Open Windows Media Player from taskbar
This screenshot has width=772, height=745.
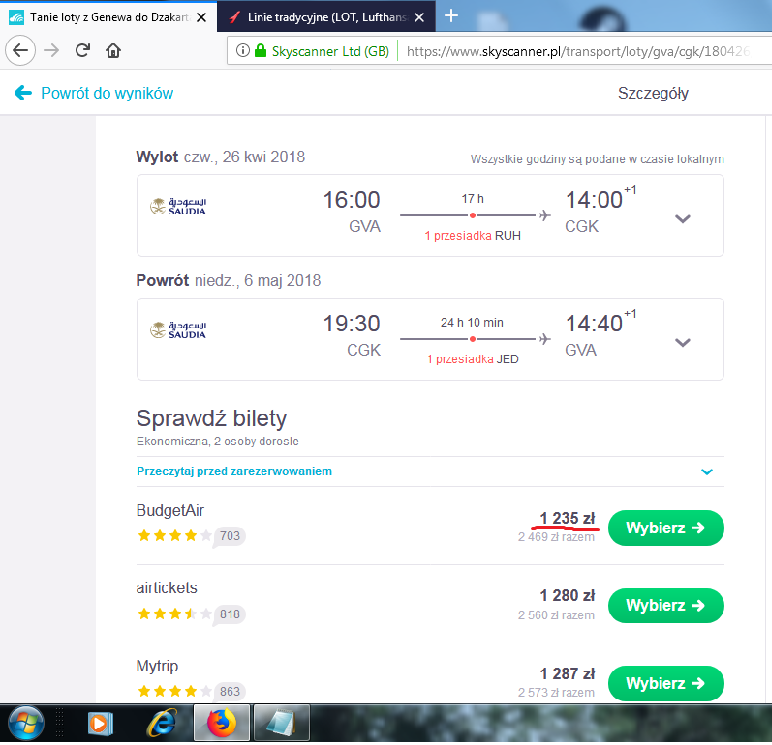pyautogui.click(x=100, y=723)
